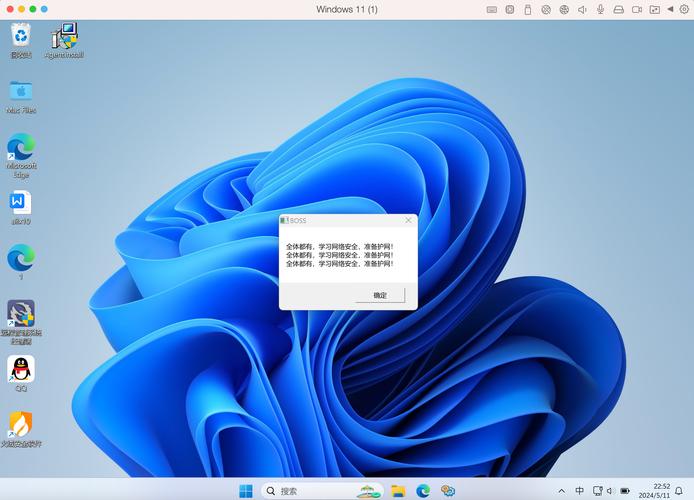This screenshot has width=694, height=500.
Task: Click the 确定 button in the BOSS dialog
Action: click(380, 295)
